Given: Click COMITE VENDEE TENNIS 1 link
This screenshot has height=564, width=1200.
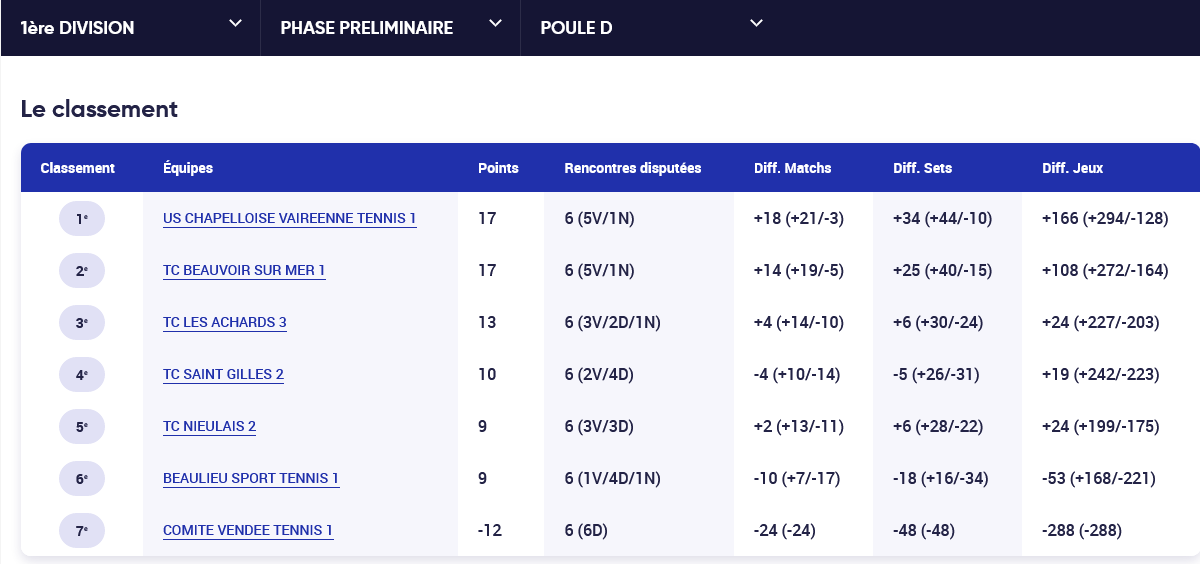Looking at the screenshot, I should pyautogui.click(x=248, y=530).
